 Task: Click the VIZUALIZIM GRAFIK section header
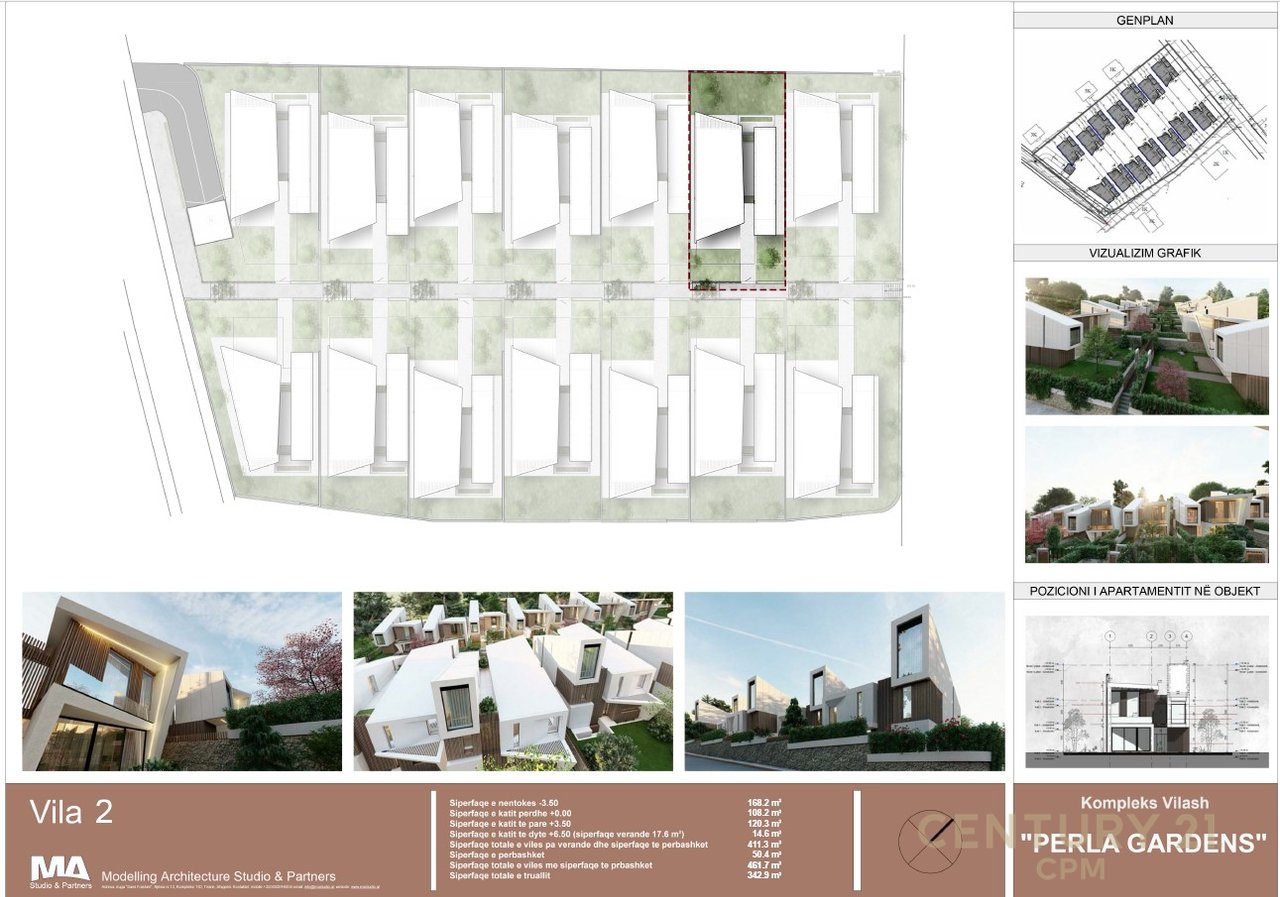click(x=1145, y=253)
